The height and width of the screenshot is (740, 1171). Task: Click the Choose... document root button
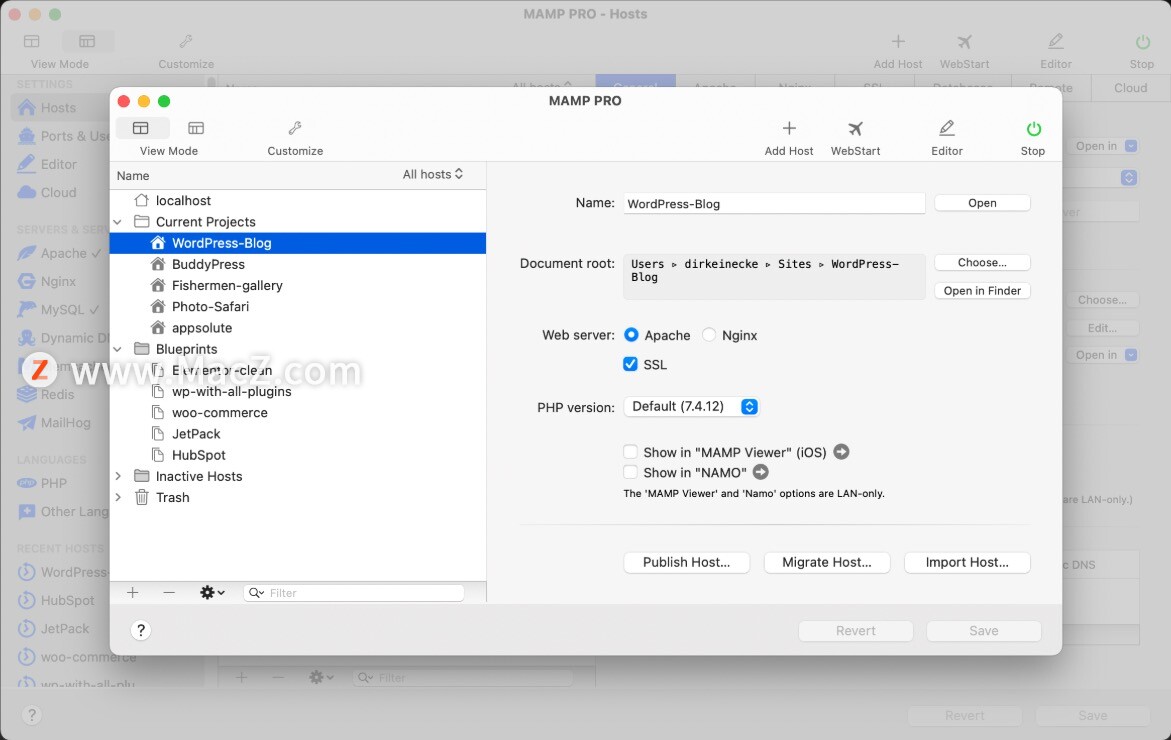(x=982, y=262)
